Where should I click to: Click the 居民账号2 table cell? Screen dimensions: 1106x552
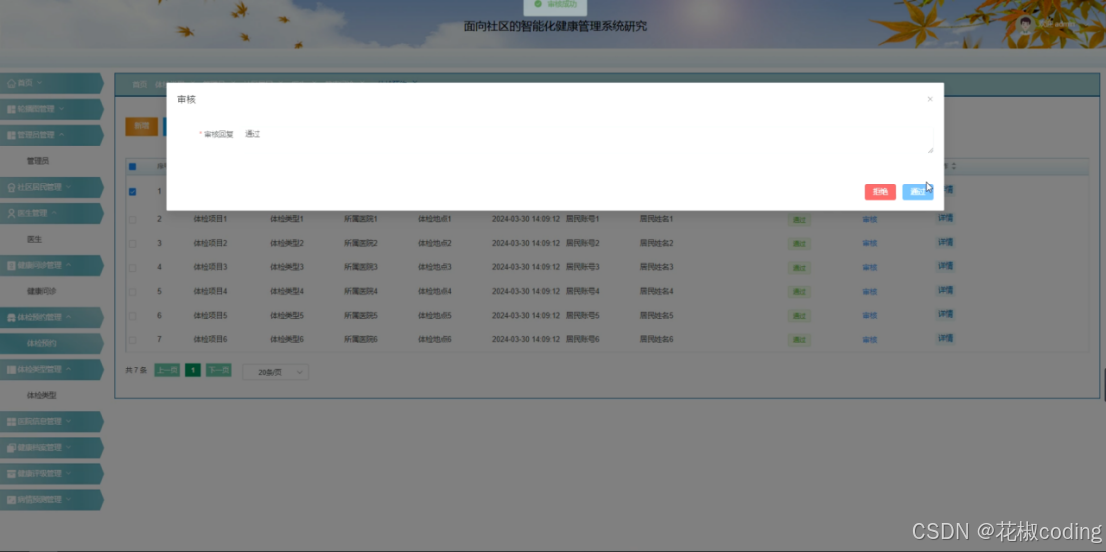click(583, 243)
